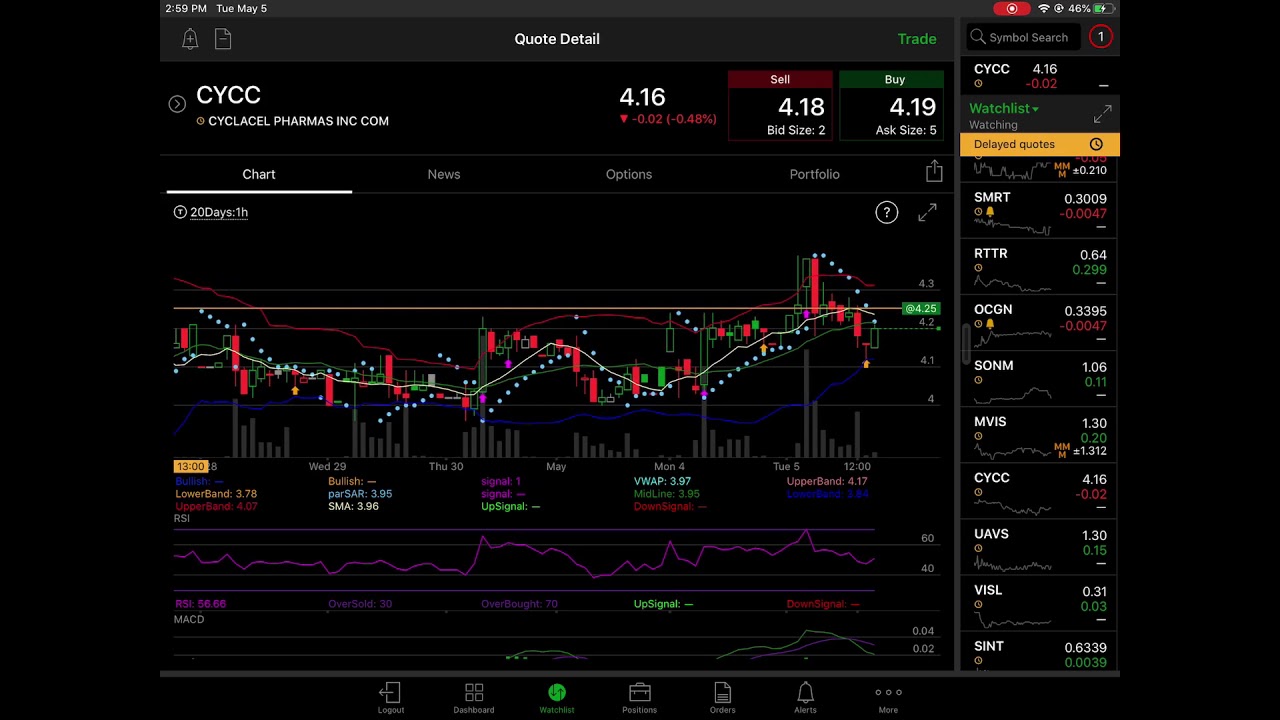Open the Orders document icon
Screen dimensions: 1280x720
pos(722,698)
